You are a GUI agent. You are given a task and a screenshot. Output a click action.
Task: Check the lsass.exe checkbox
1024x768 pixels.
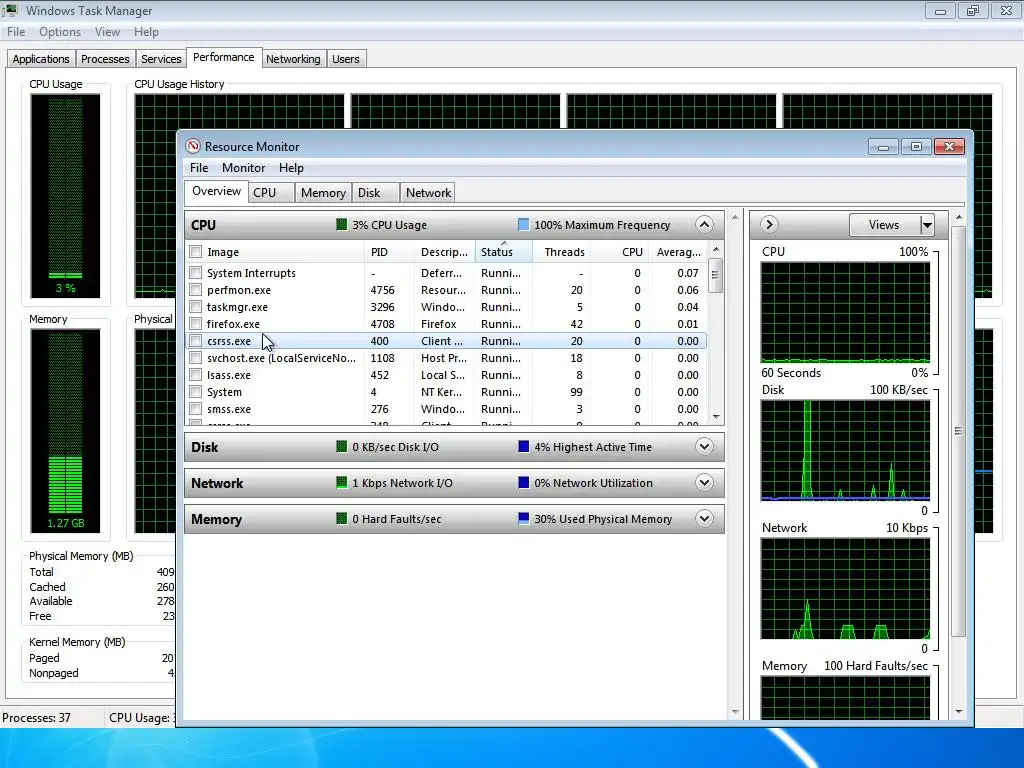tap(195, 374)
